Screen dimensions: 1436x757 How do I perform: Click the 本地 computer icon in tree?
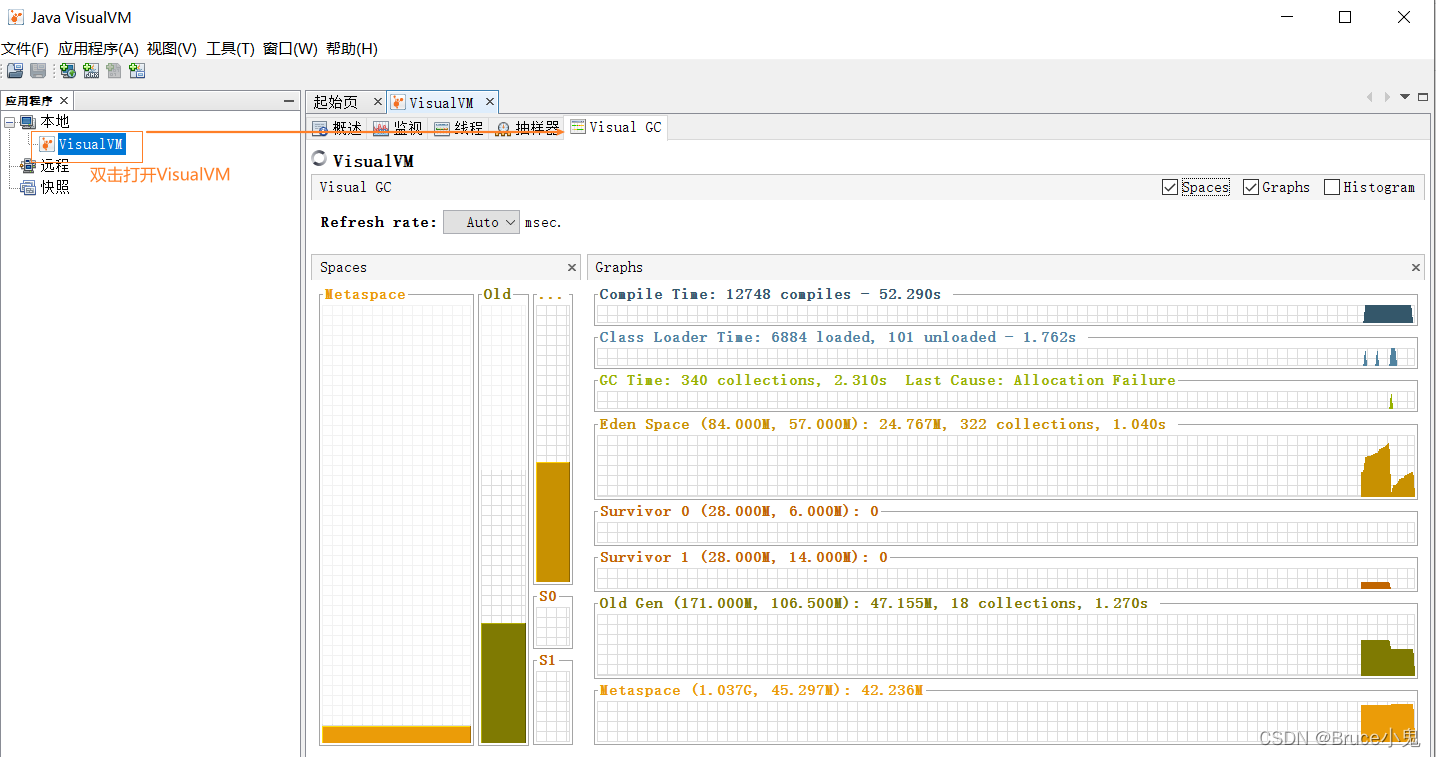click(28, 122)
